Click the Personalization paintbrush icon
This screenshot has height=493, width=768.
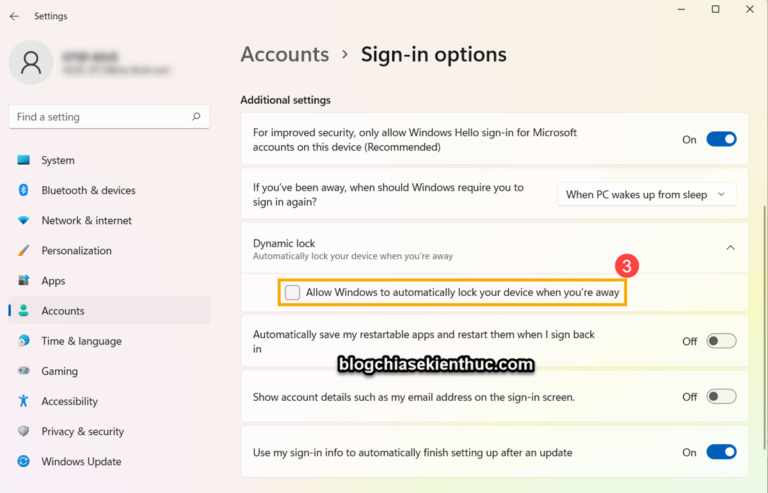pos(23,250)
